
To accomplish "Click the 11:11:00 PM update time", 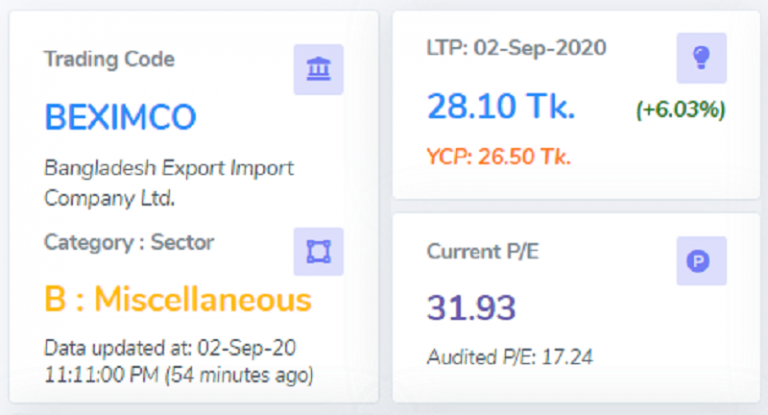I will coord(100,376).
